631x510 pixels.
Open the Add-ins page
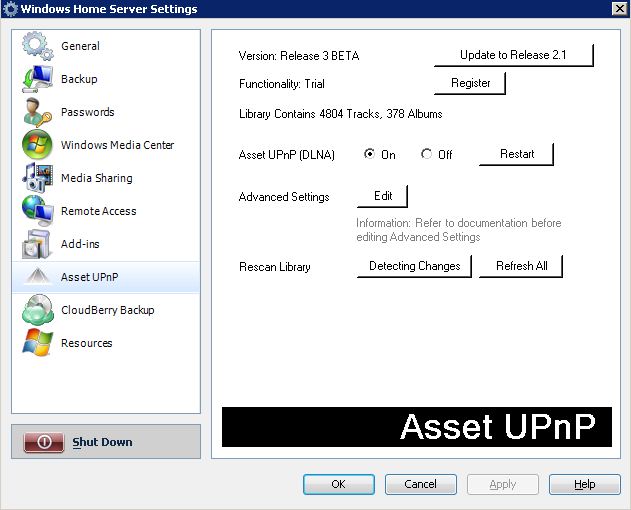tap(106, 244)
